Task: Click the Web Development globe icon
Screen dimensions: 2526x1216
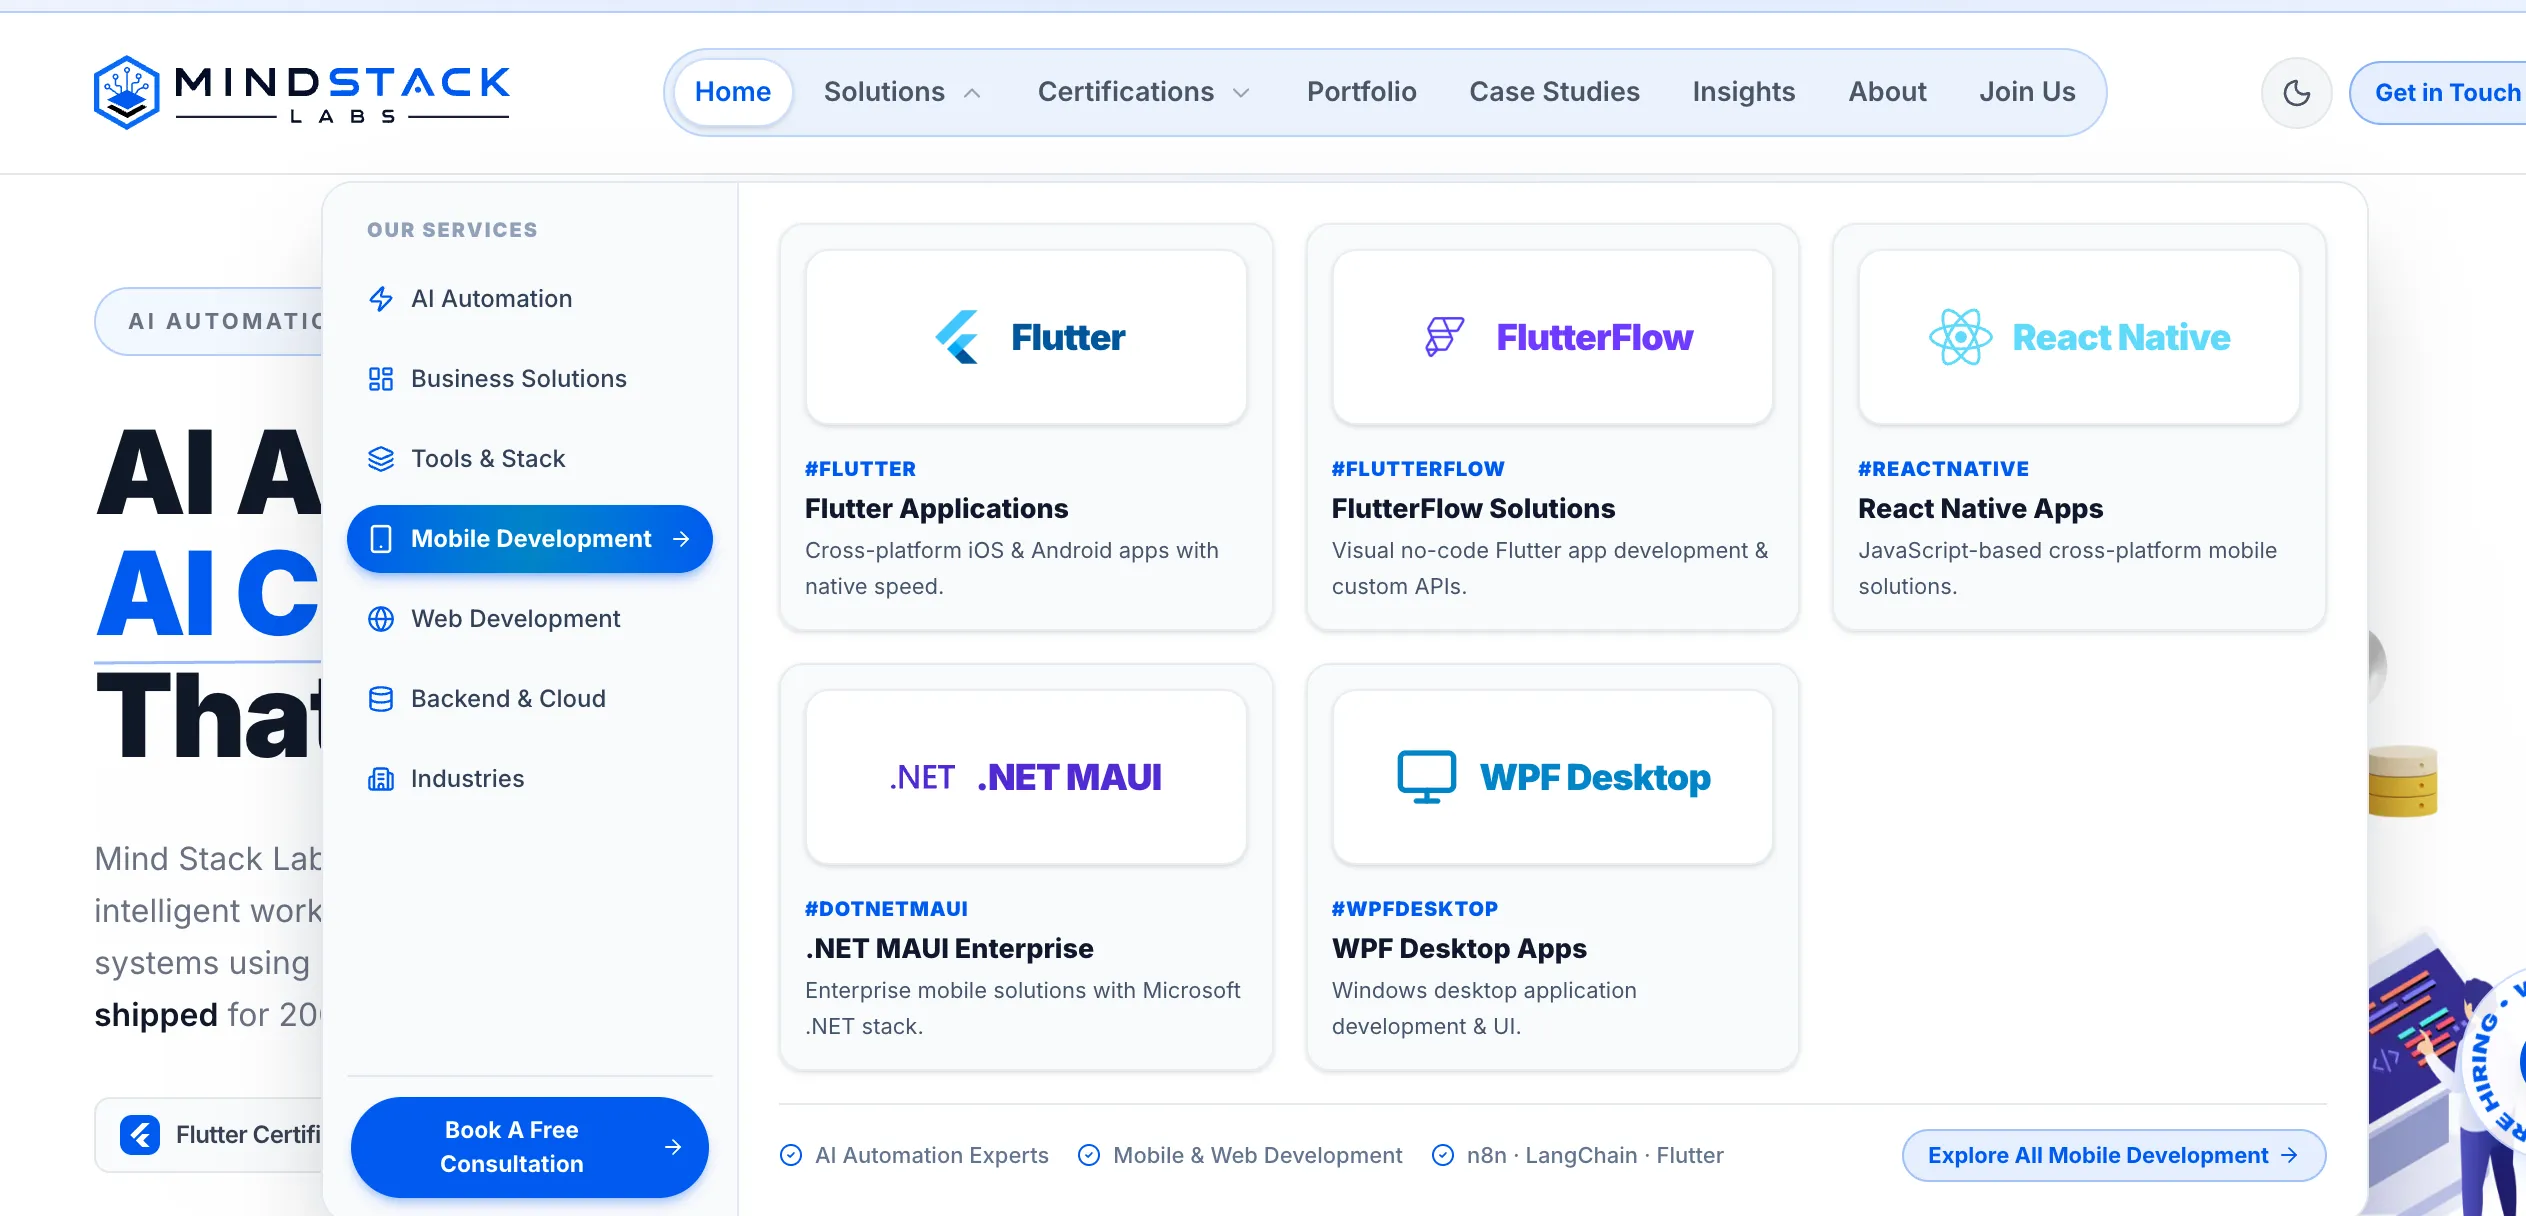Action: [381, 619]
